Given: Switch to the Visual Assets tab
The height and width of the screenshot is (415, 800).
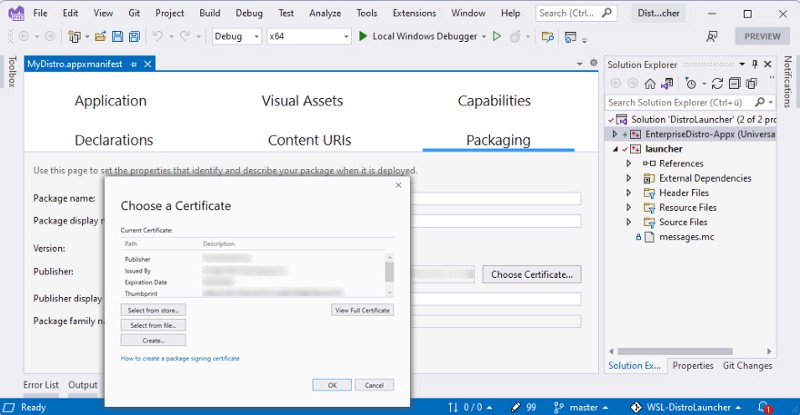Looking at the screenshot, I should [x=302, y=101].
